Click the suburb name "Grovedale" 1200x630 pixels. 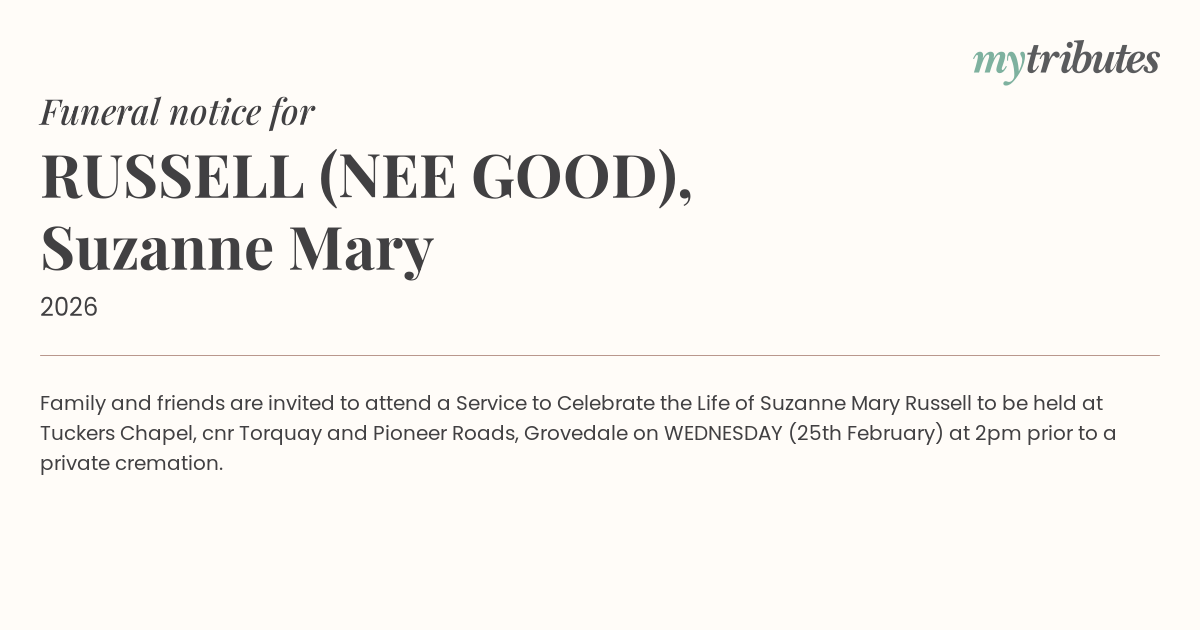[x=575, y=433]
